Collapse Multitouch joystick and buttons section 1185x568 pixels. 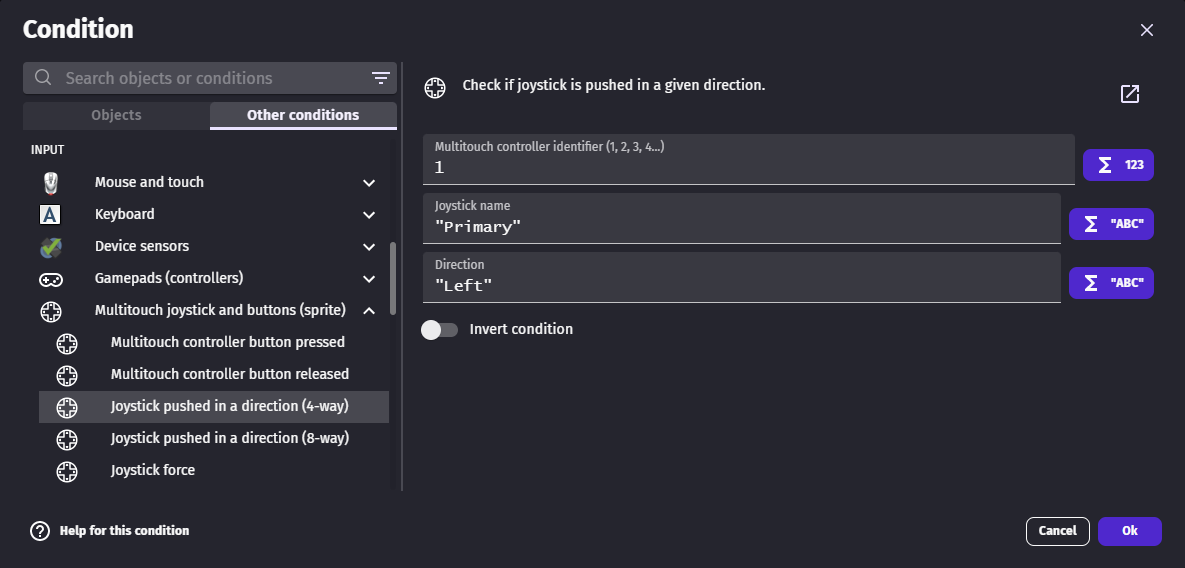tap(369, 311)
